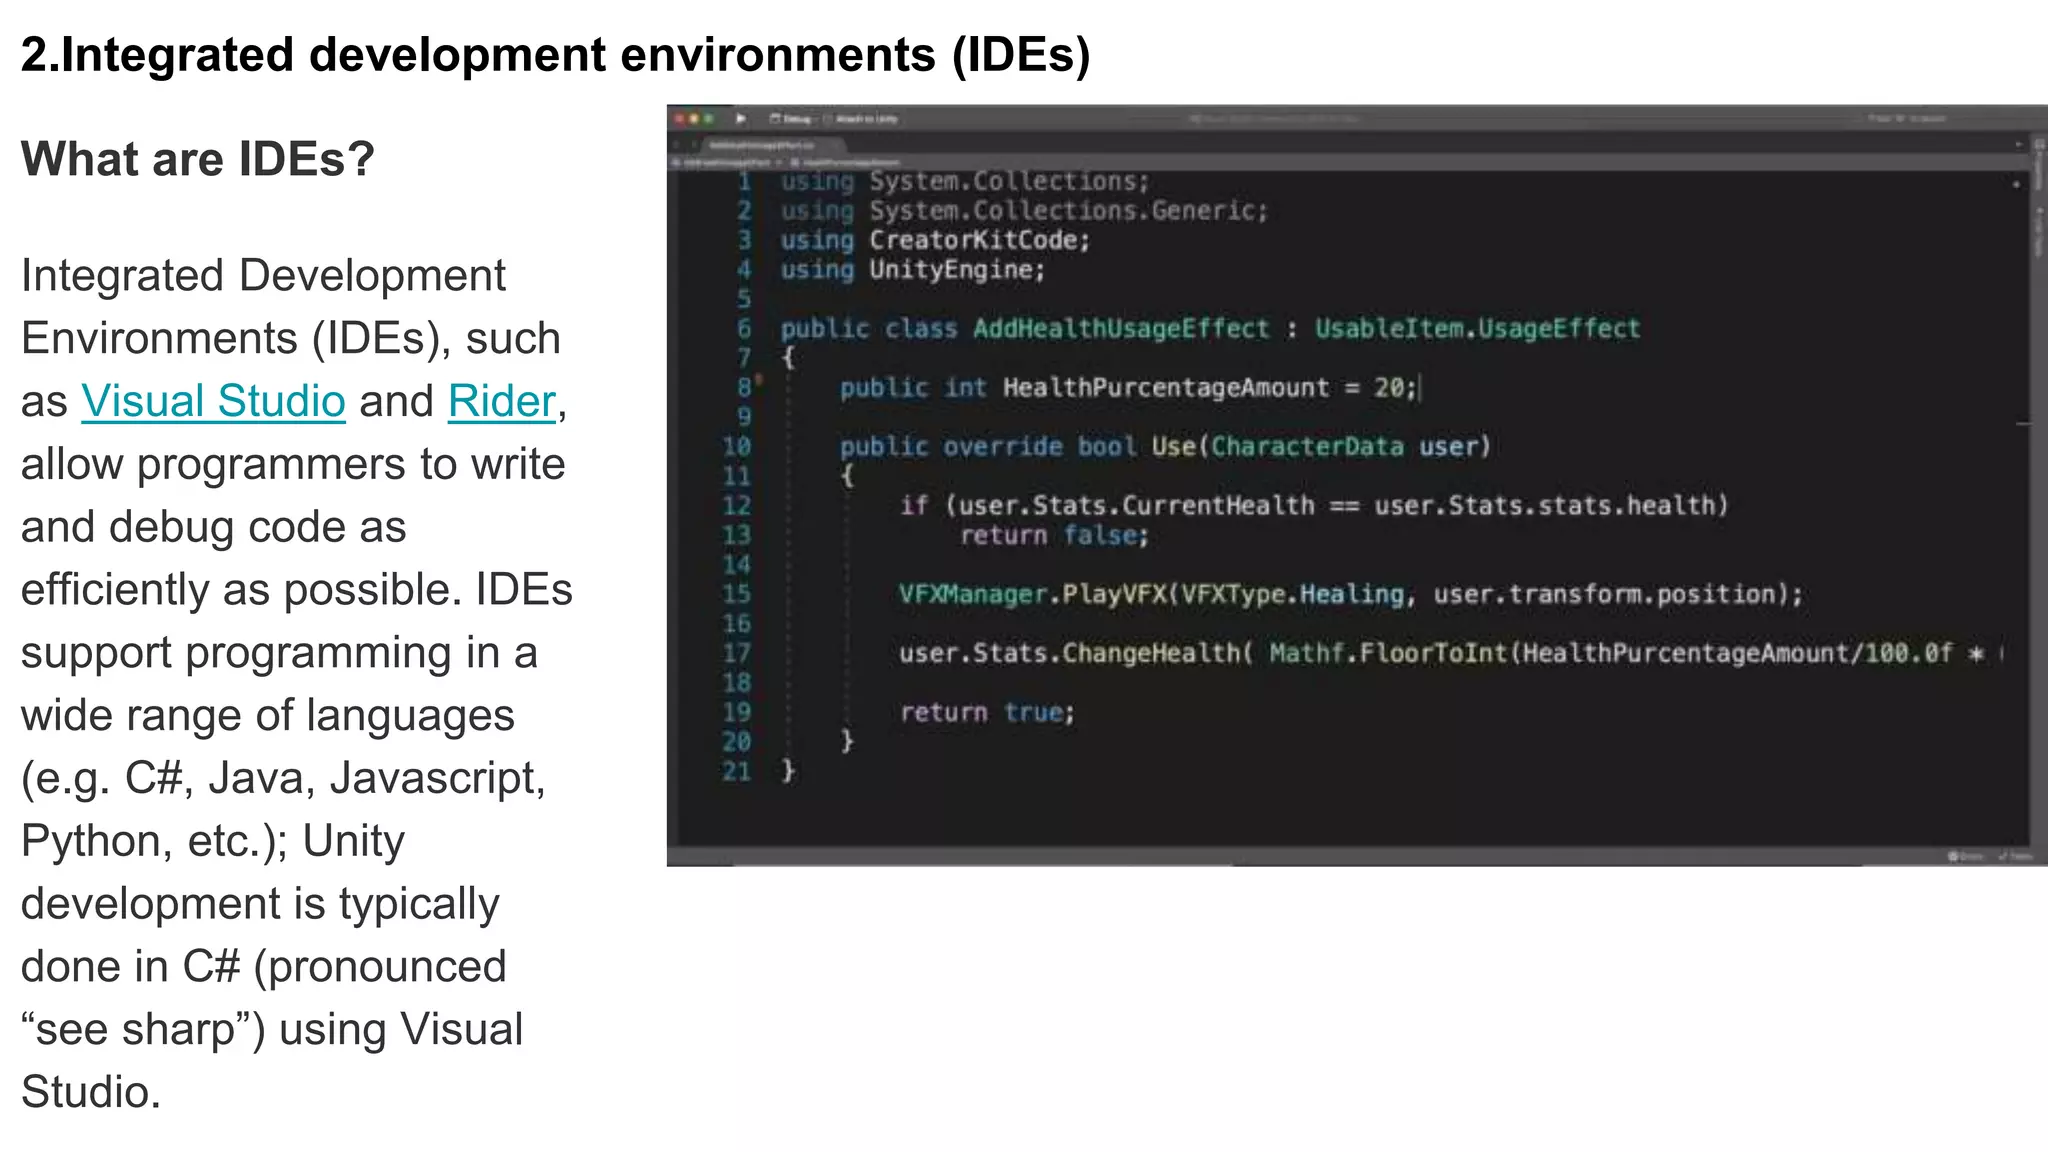
Task: Open the Tasks indicator in the IDE status bar
Action: tap(2014, 856)
